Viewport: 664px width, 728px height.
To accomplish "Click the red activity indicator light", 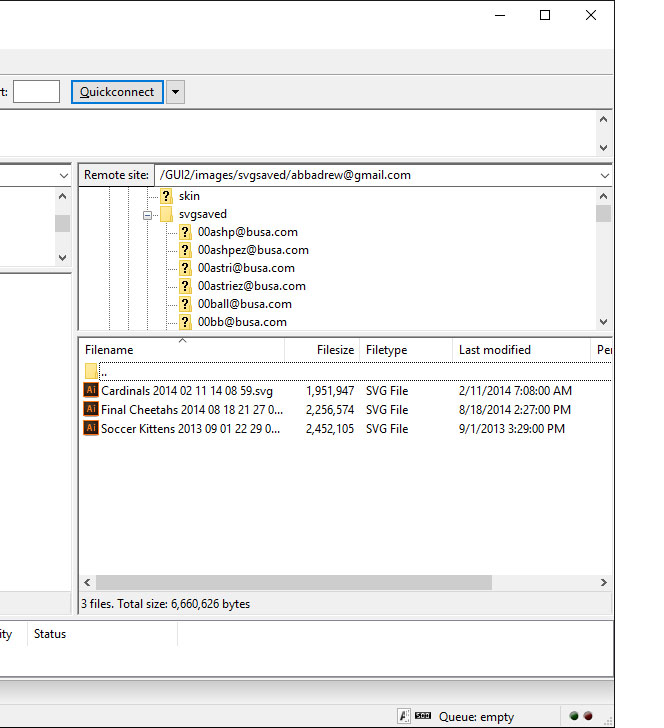I will 588,716.
